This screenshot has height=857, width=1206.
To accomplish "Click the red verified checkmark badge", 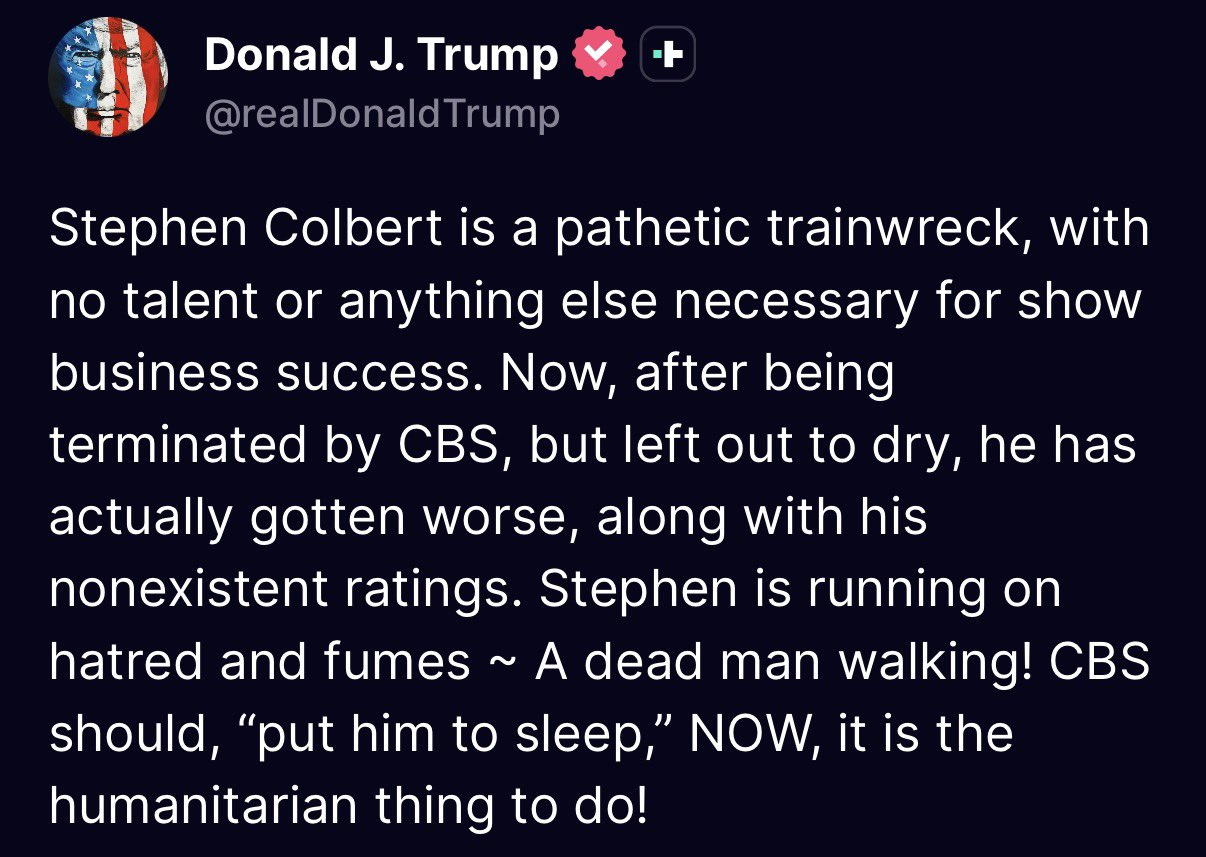I will (597, 55).
